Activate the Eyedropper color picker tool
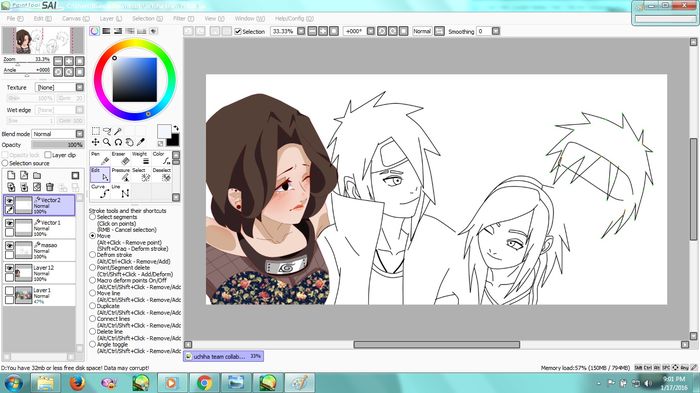The height and width of the screenshot is (393, 700). [x=141, y=142]
